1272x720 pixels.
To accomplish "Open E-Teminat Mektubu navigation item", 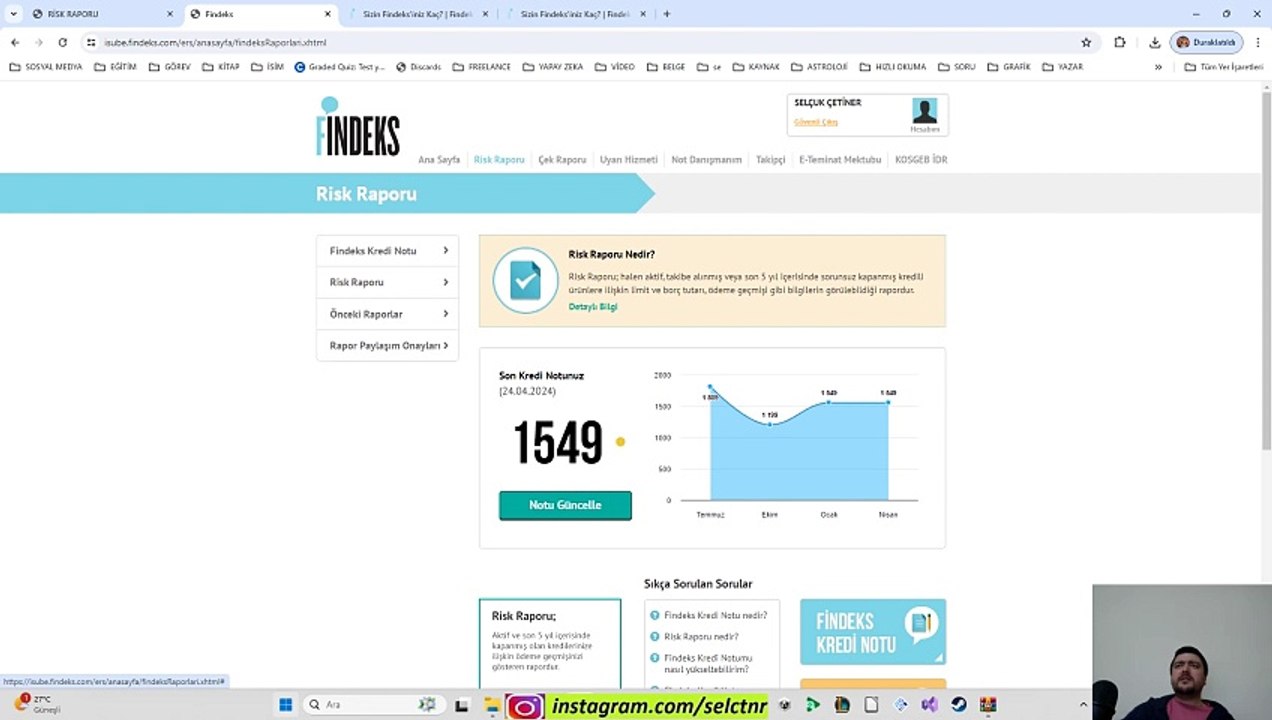I will 840,160.
